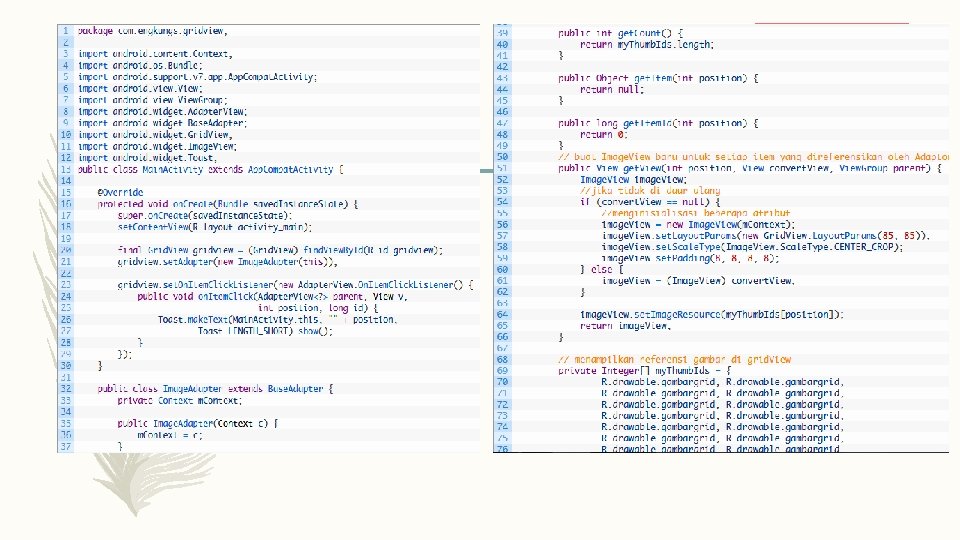960x540 pixels.
Task: Click the MainActivity class declaration line
Action: pos(211,170)
